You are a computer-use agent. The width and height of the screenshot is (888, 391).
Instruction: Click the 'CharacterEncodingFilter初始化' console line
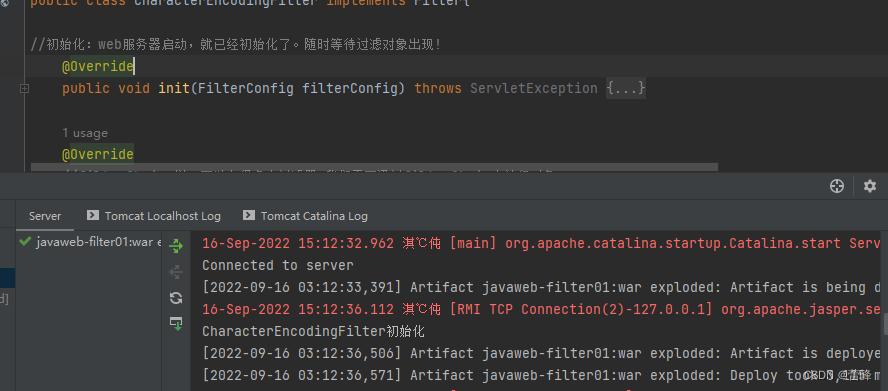pyautogui.click(x=313, y=332)
